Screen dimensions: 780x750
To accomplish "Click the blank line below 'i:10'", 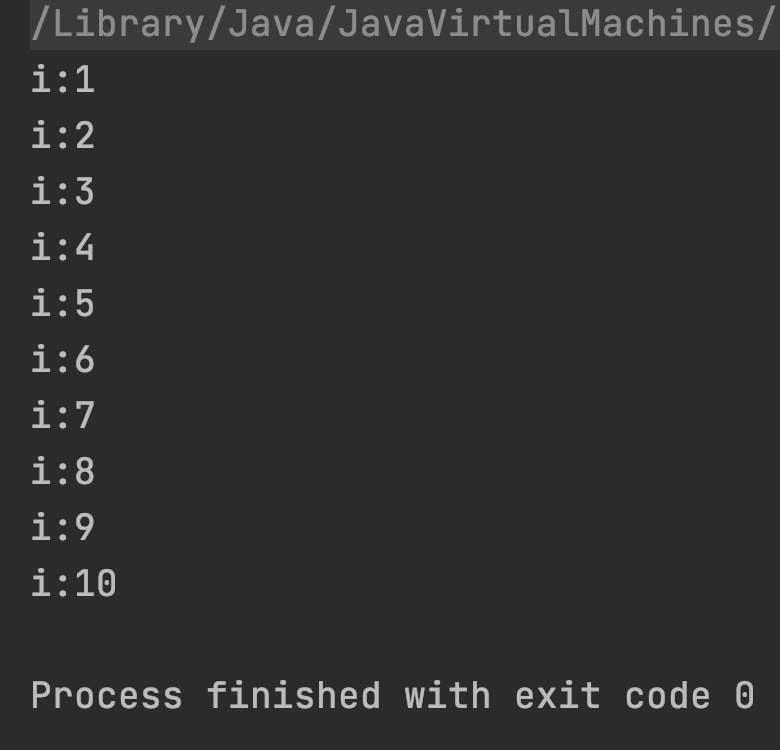I will click(x=404, y=639).
